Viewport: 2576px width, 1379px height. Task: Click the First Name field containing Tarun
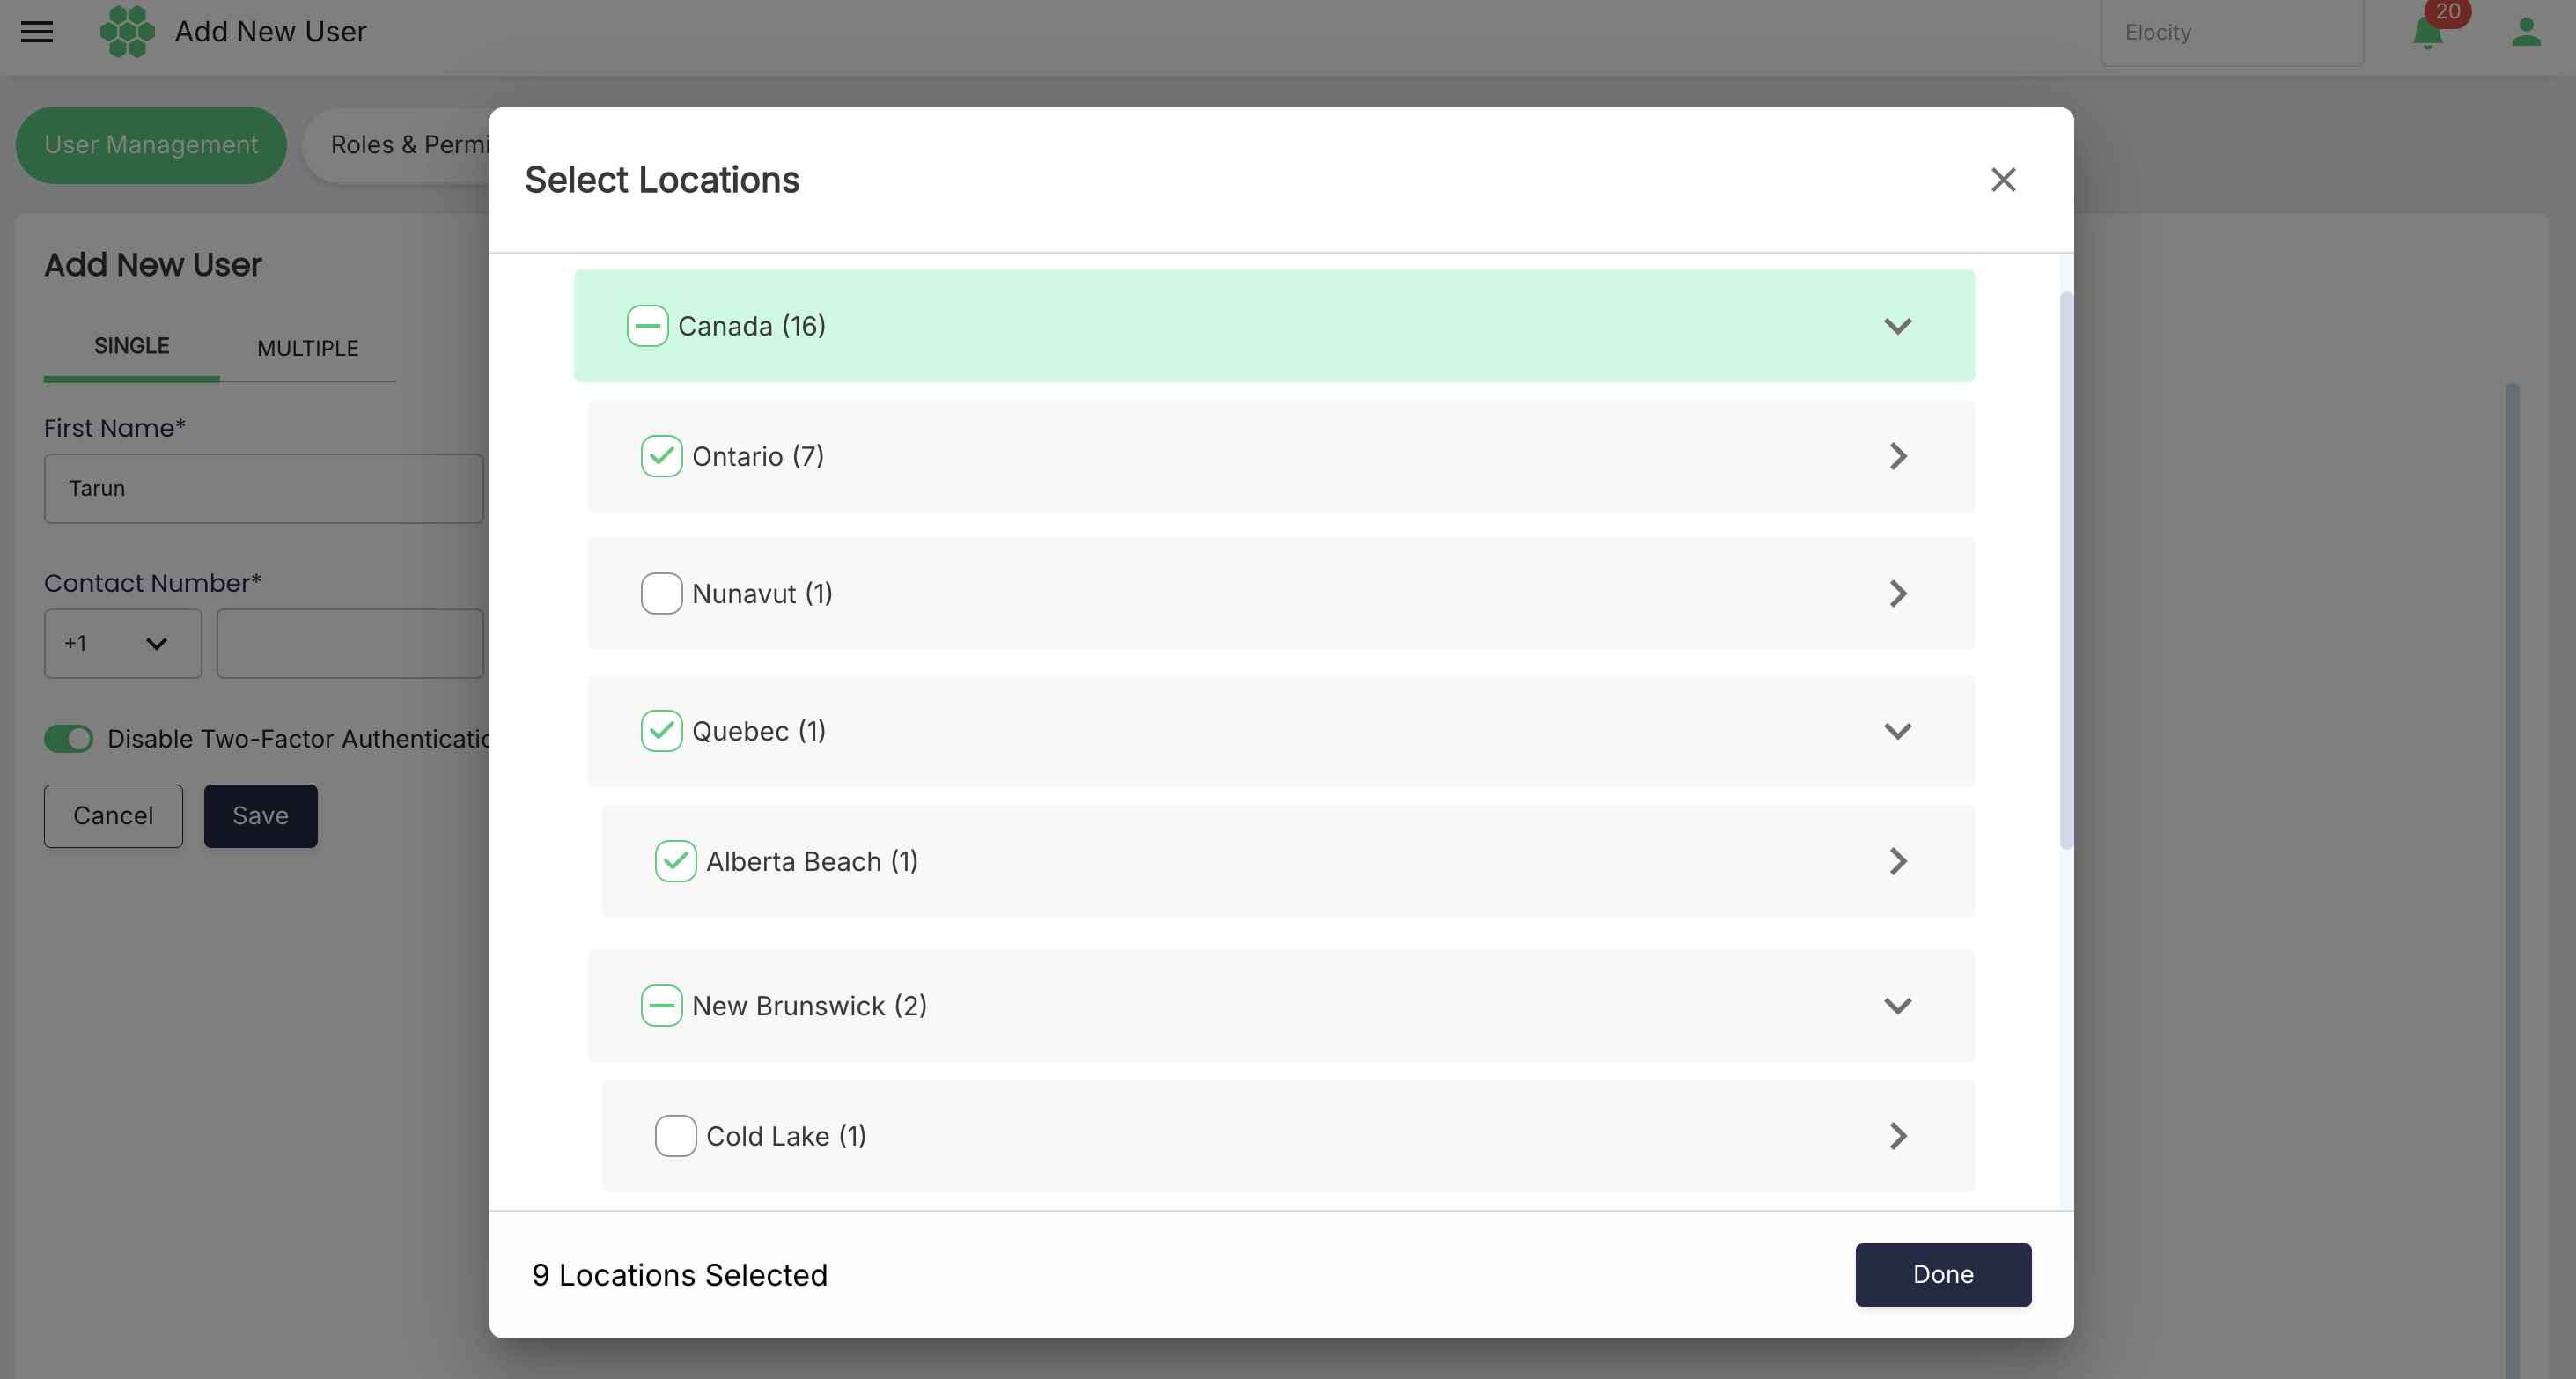pos(264,489)
